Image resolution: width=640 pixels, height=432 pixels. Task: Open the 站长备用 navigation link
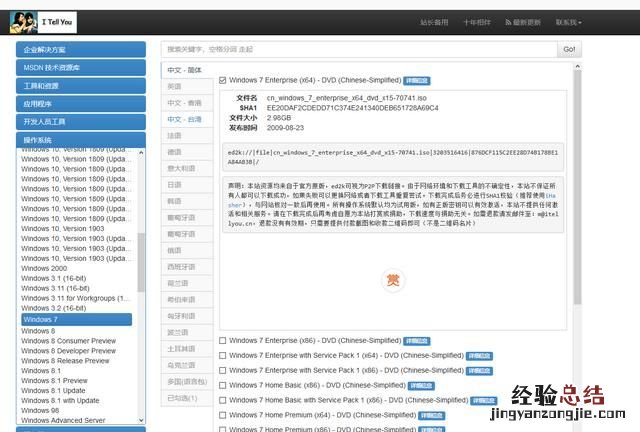[x=434, y=22]
